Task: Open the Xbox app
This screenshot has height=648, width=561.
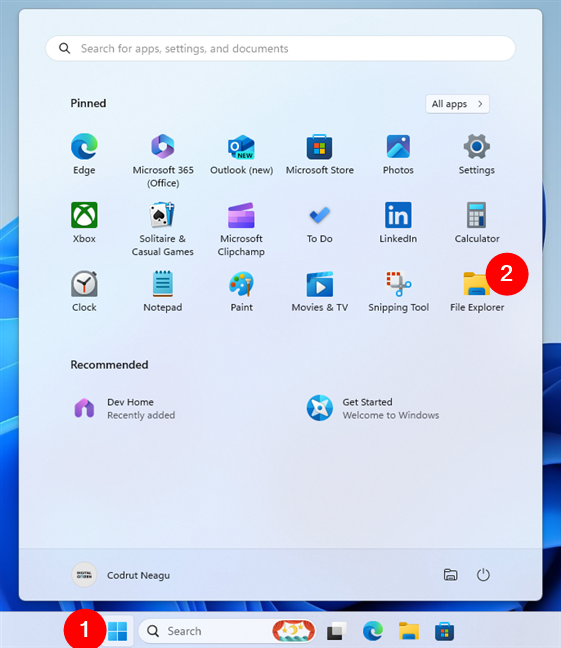Action: pos(84,223)
